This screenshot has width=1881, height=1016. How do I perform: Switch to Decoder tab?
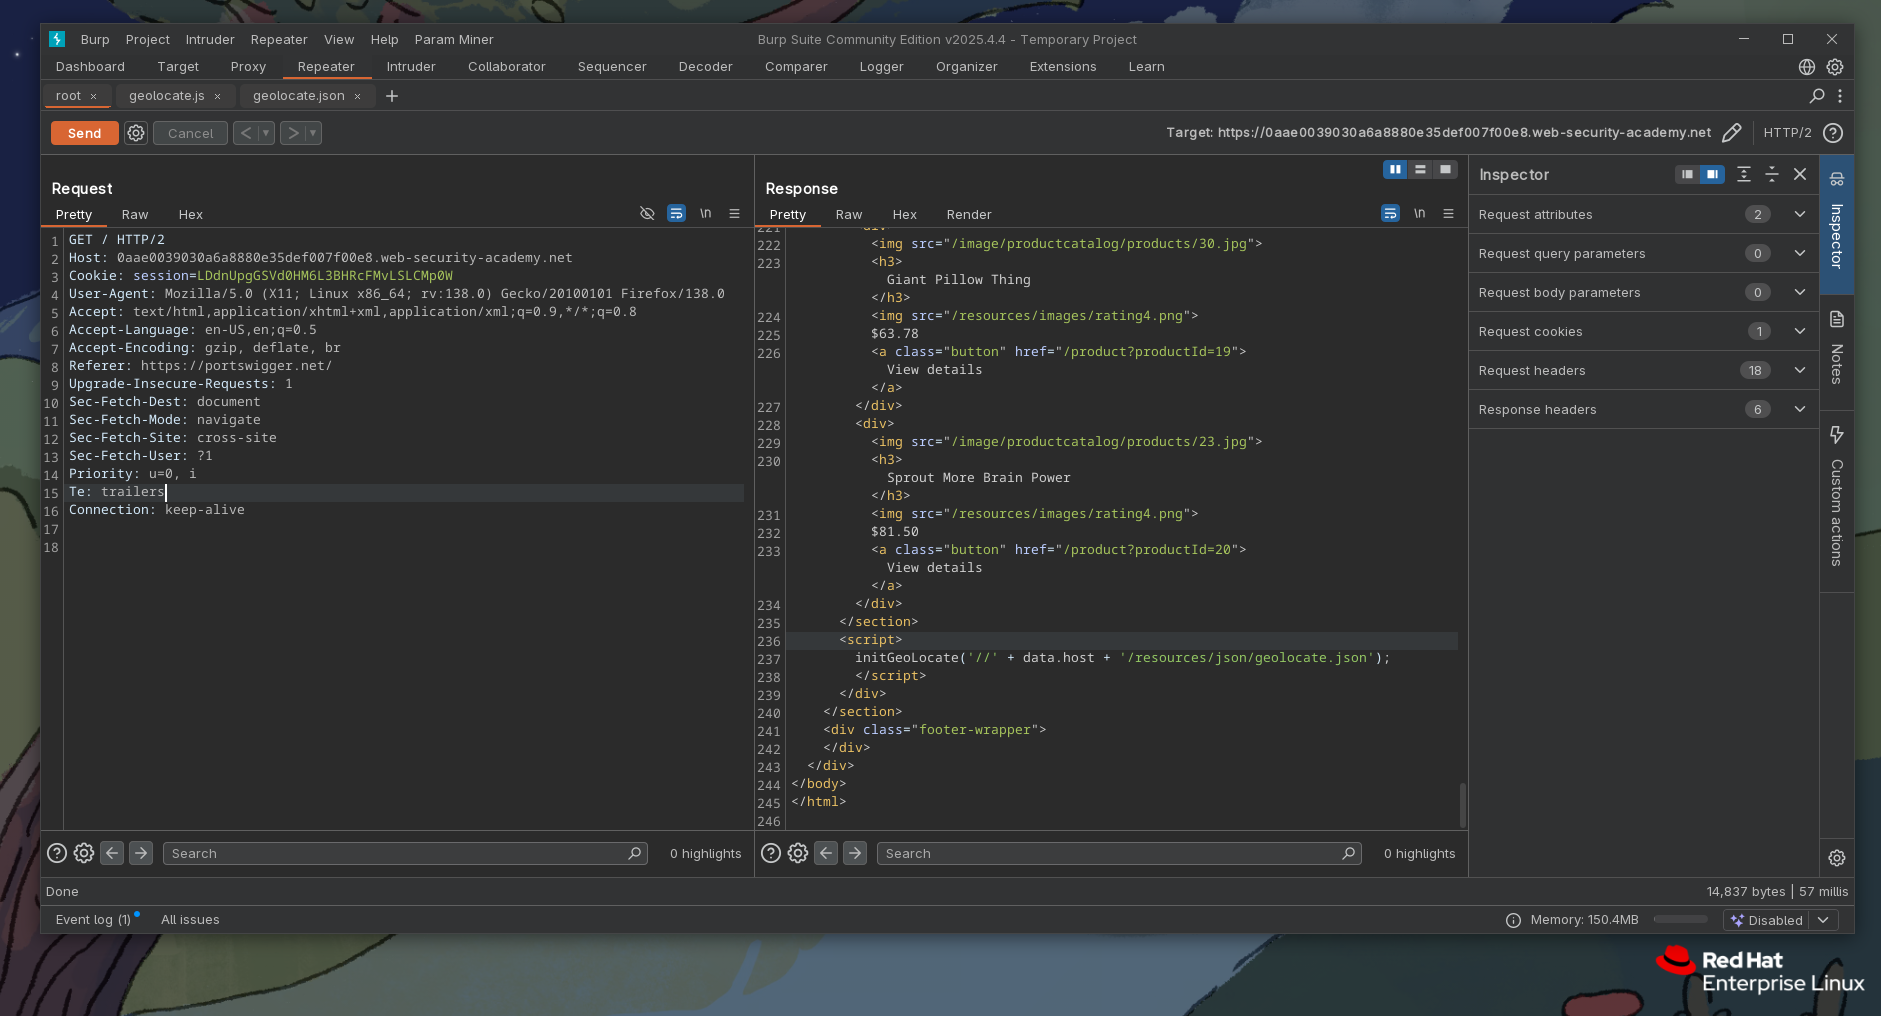tap(705, 67)
